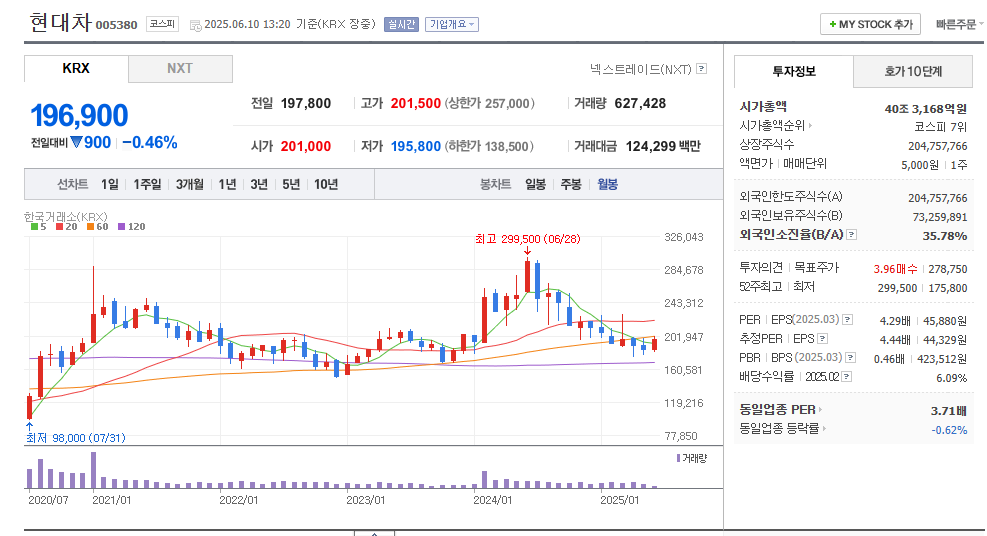Select the 10년 line chart period
This screenshot has height=536, width=987.
(326, 184)
